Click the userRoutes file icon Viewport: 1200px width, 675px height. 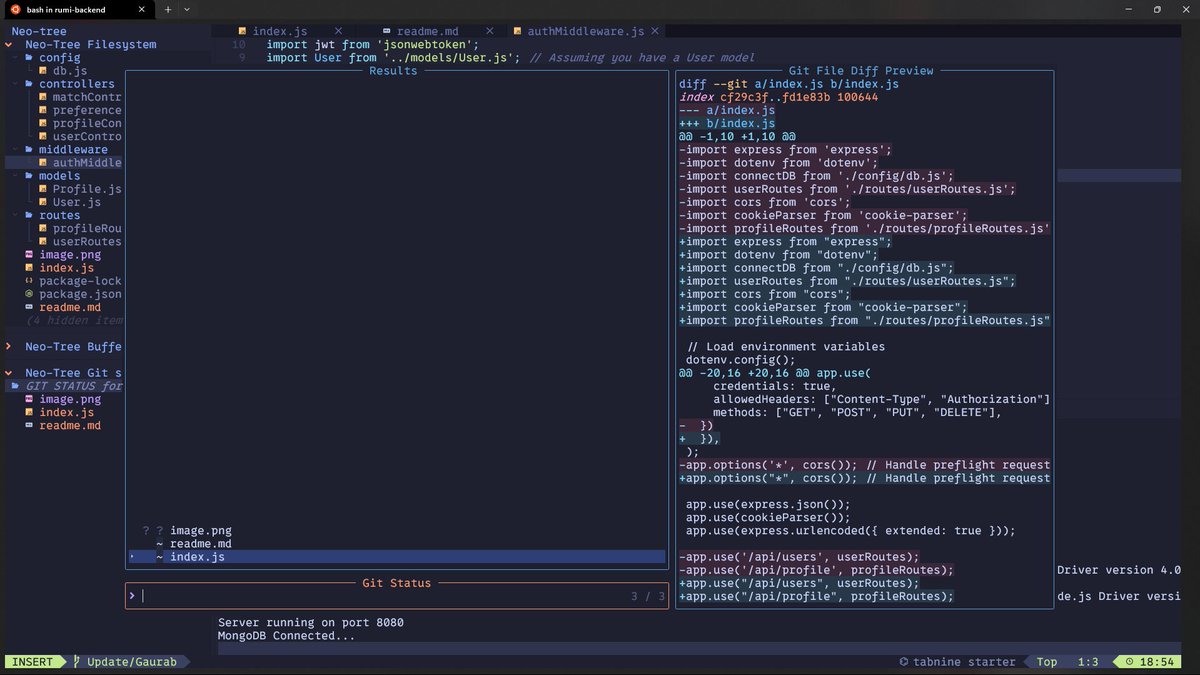(43, 241)
